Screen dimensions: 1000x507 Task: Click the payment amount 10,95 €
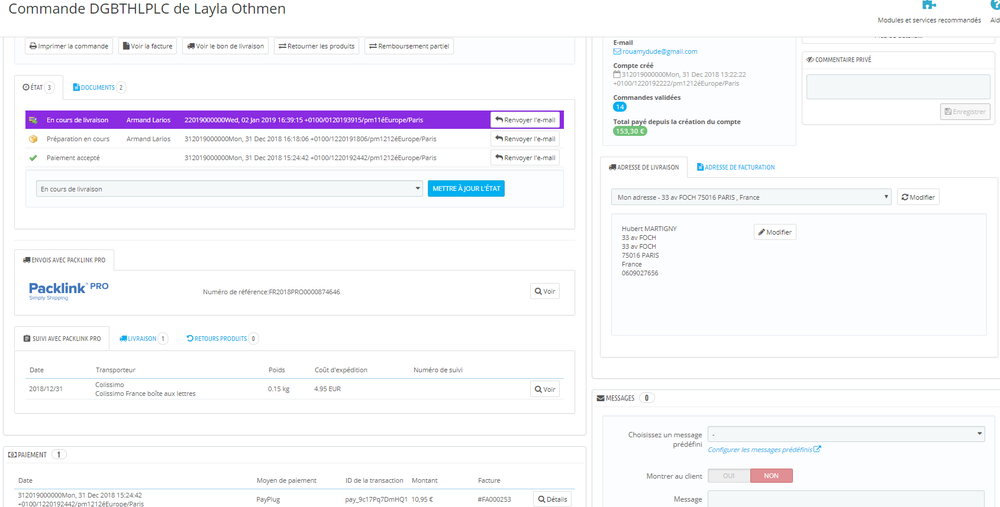pyautogui.click(x=422, y=499)
